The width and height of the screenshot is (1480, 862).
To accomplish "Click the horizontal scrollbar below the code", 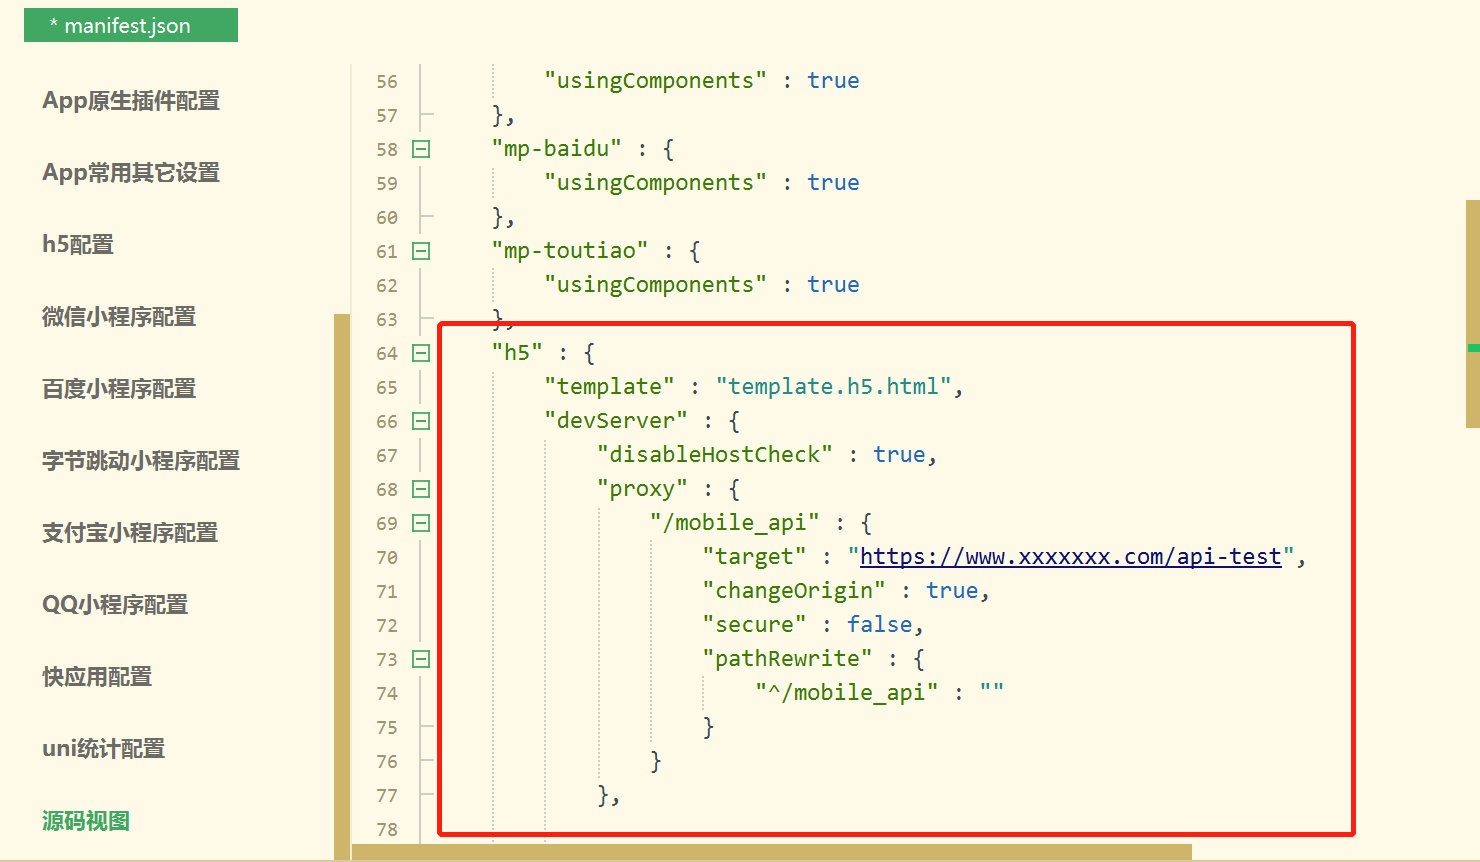I will [x=772, y=853].
